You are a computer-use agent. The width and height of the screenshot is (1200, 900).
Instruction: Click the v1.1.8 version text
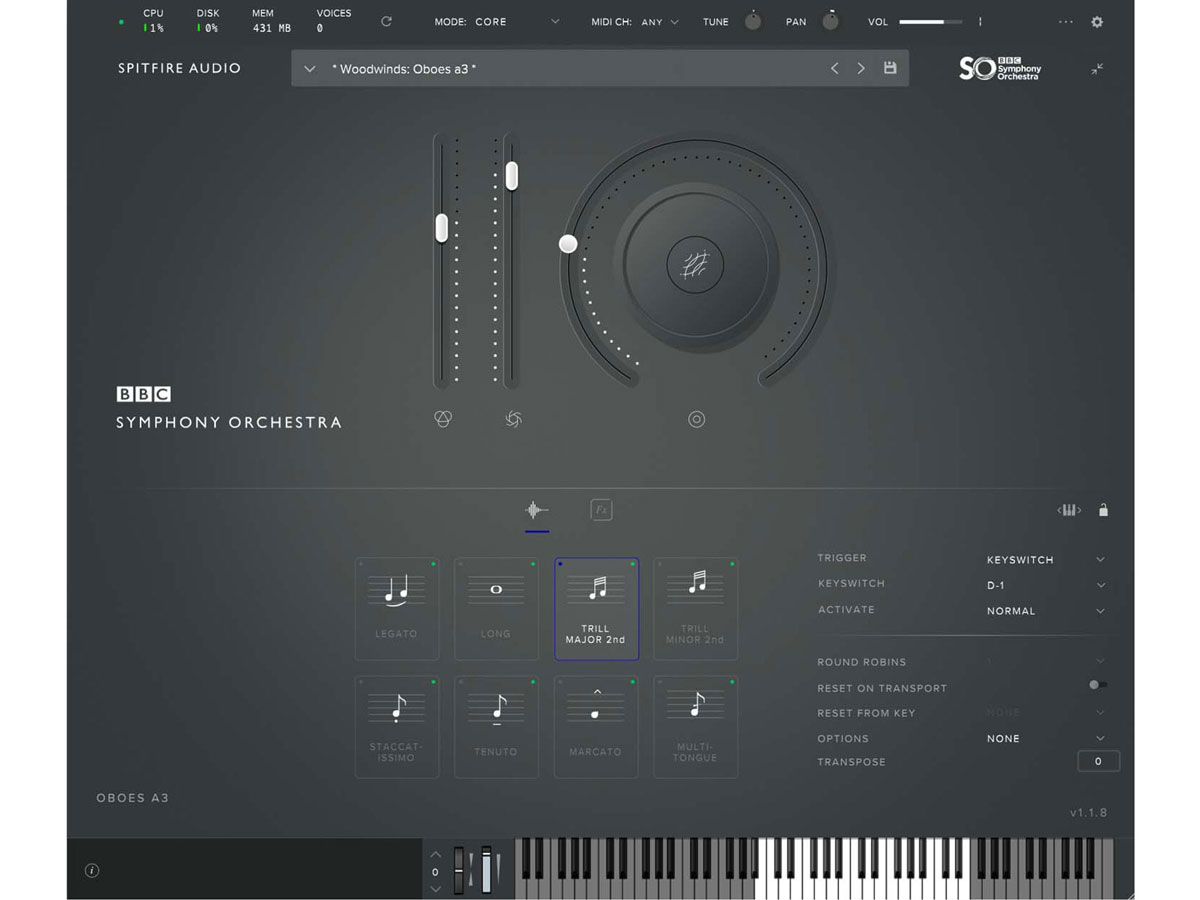click(1088, 813)
